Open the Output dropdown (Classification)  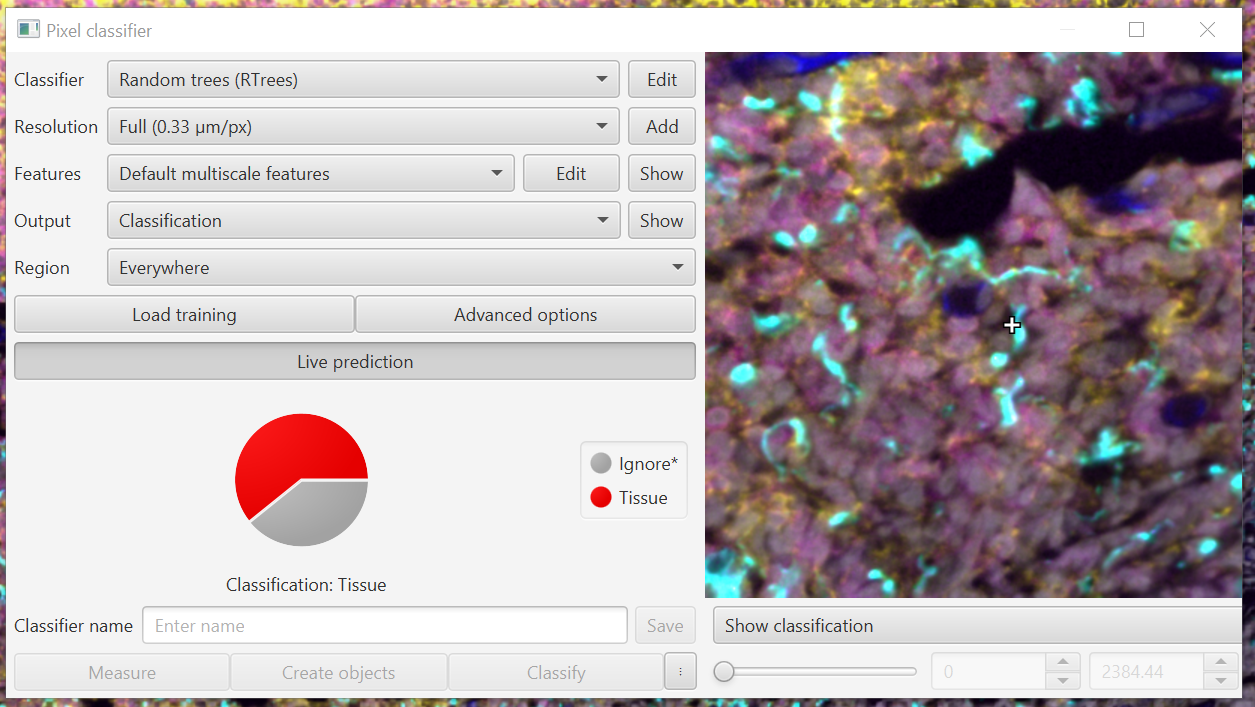tap(363, 221)
